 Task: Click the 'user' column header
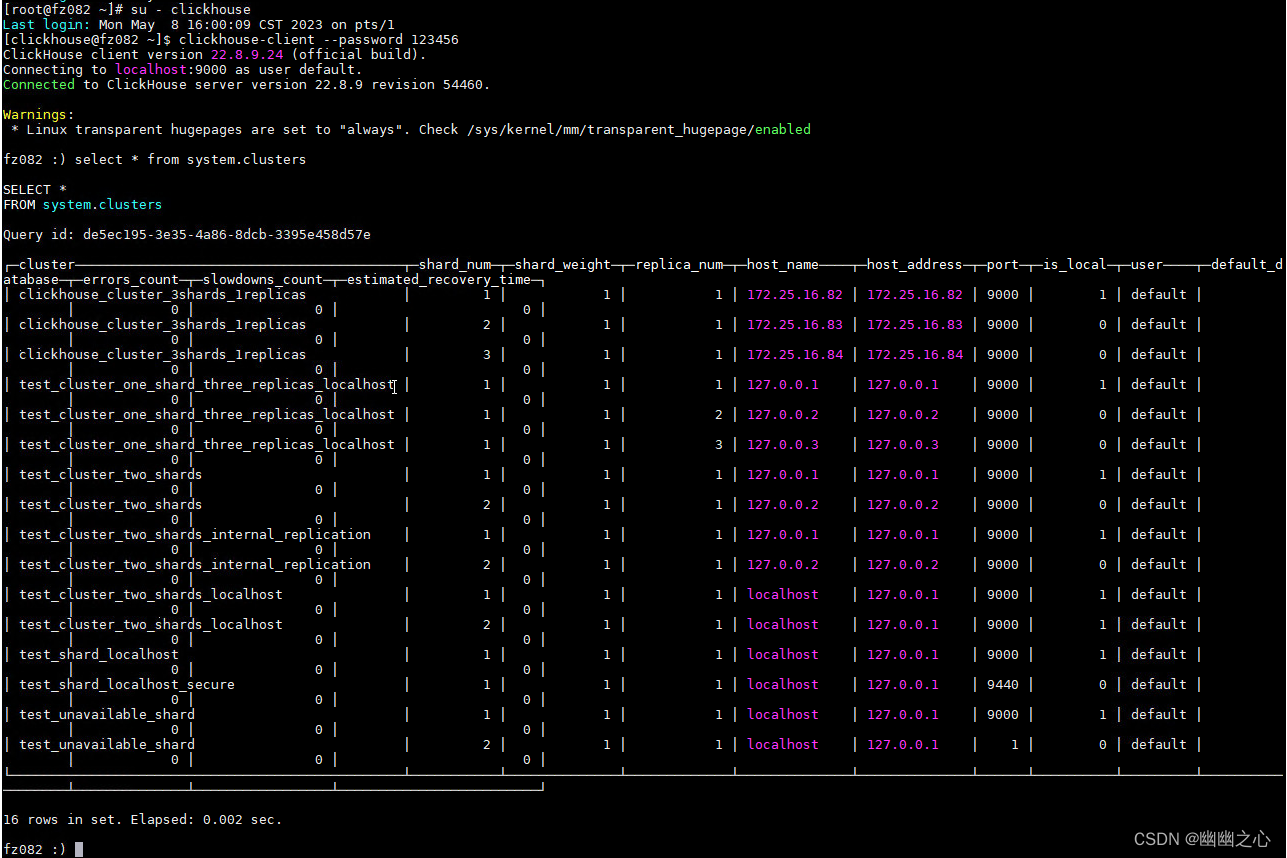click(x=1147, y=264)
